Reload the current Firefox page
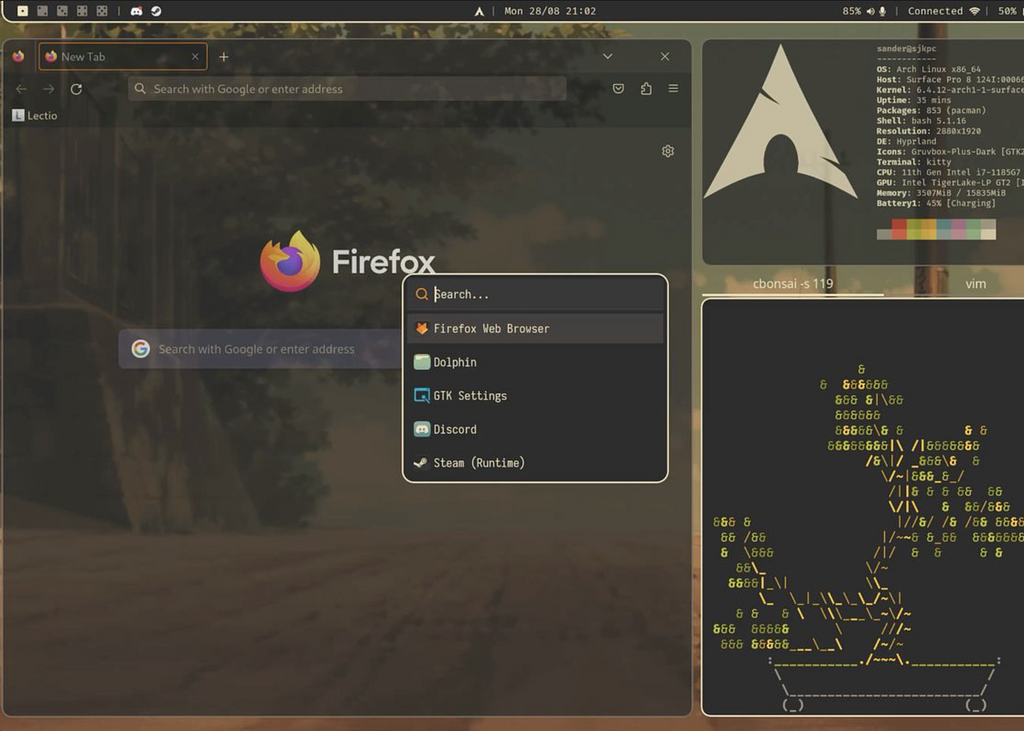The width and height of the screenshot is (1024, 731). tap(76, 89)
